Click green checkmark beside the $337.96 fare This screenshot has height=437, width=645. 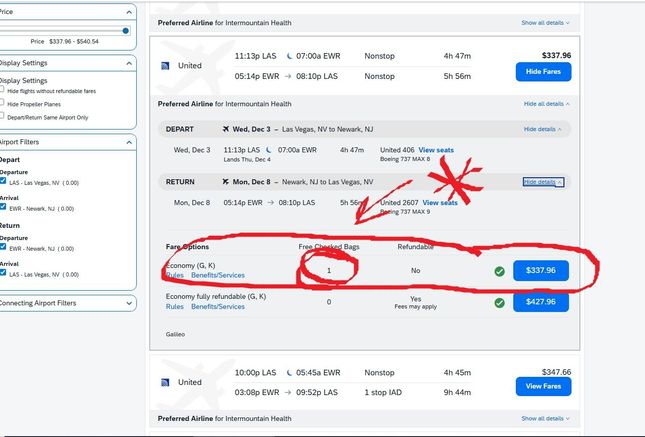499,271
